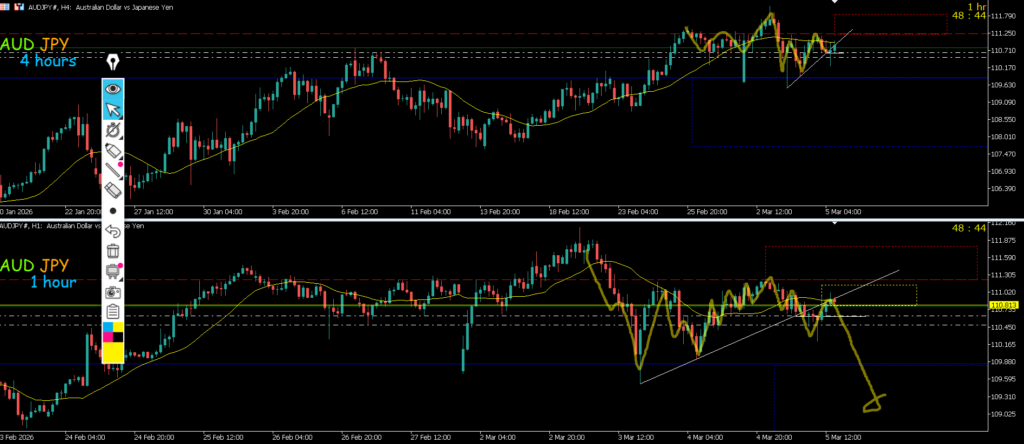Select the arrow cursor tool
This screenshot has width=1024, height=444.
[113, 109]
